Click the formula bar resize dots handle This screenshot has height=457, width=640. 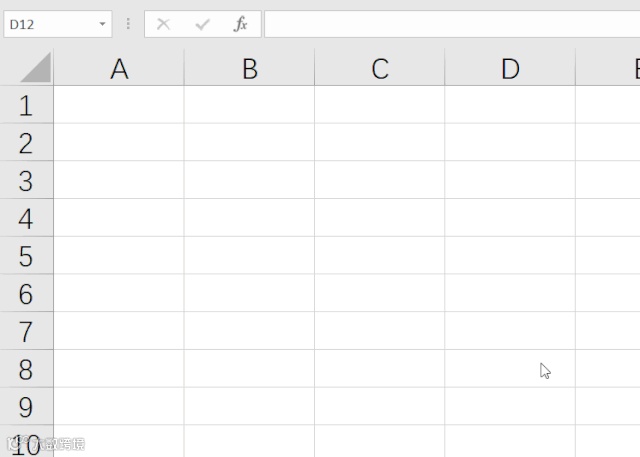[x=128, y=24]
